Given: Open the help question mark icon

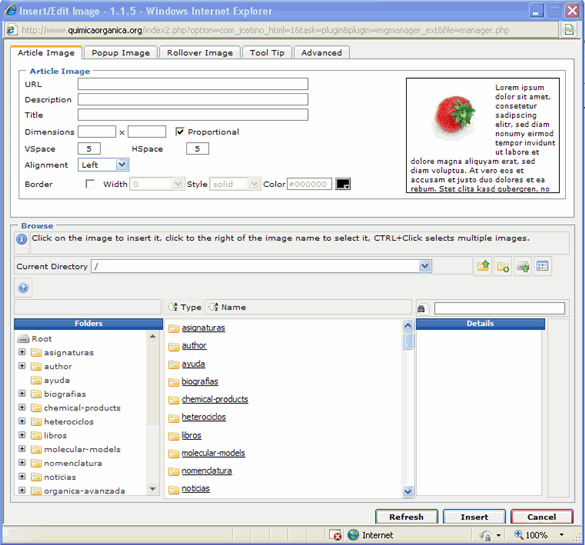Looking at the screenshot, I should click(23, 288).
